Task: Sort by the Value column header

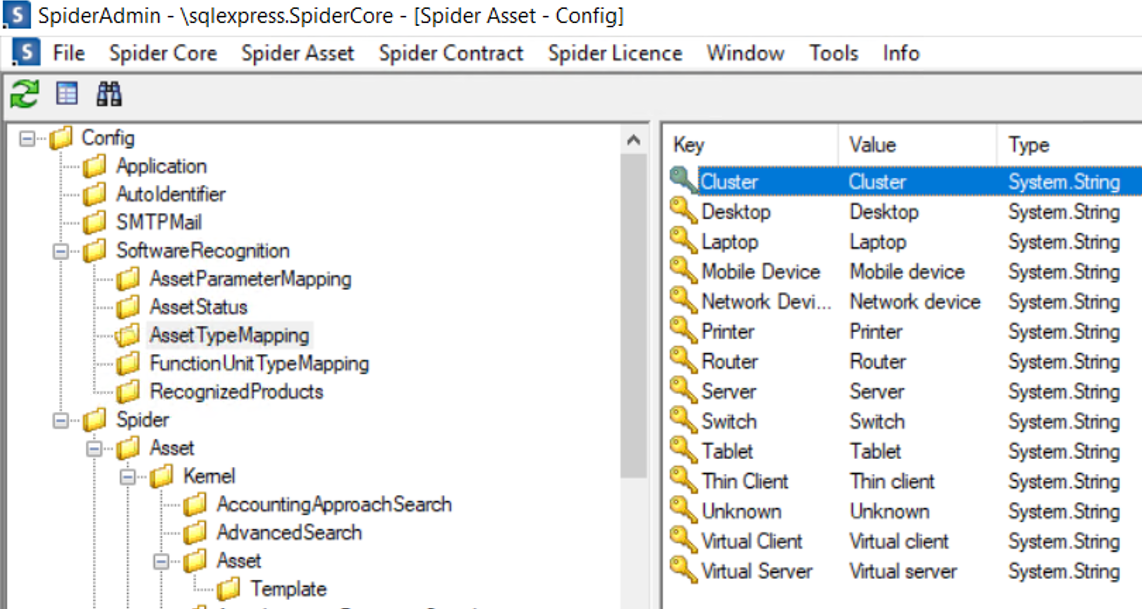Action: coord(918,144)
